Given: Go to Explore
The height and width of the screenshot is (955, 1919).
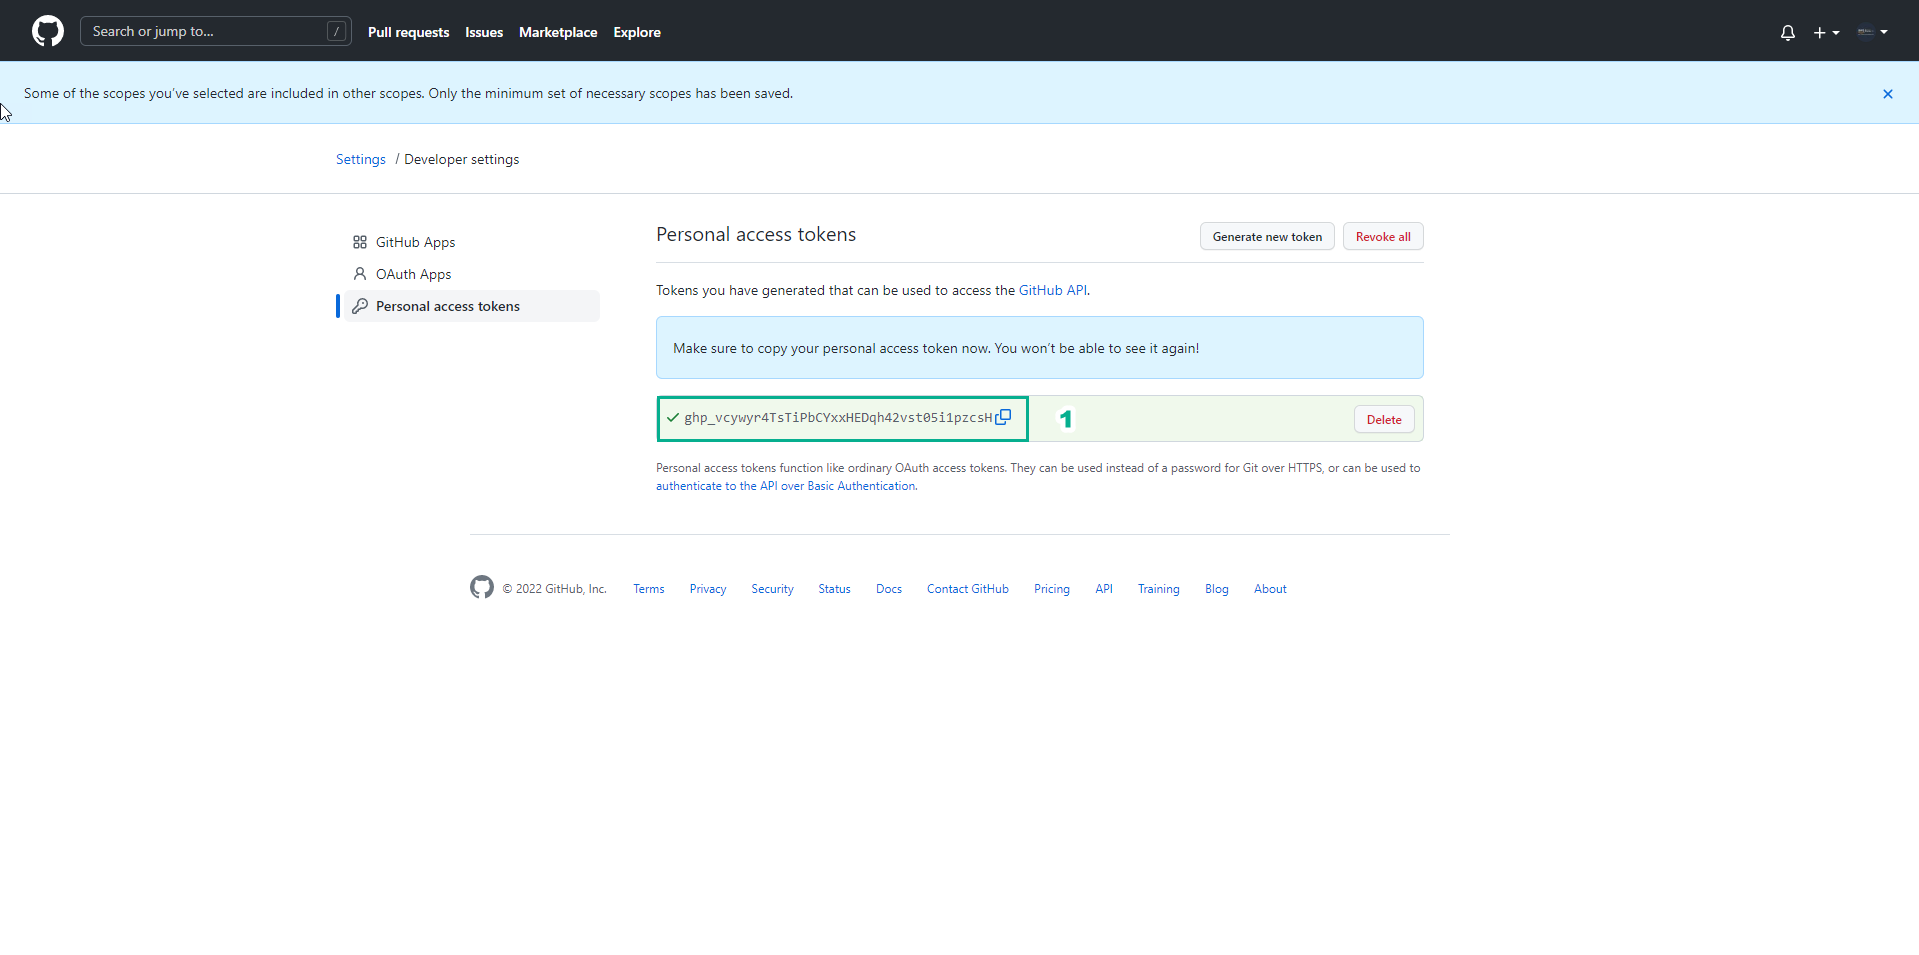Looking at the screenshot, I should click(x=637, y=32).
